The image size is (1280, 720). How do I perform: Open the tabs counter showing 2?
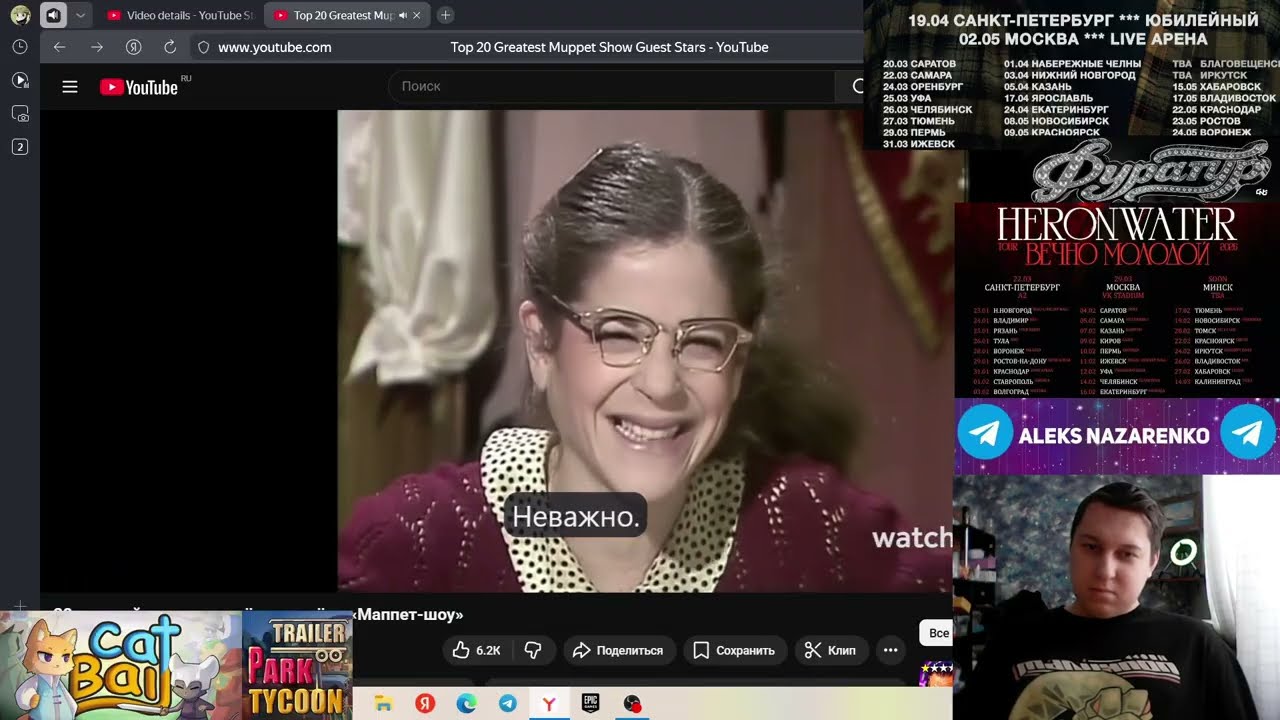[x=20, y=147]
